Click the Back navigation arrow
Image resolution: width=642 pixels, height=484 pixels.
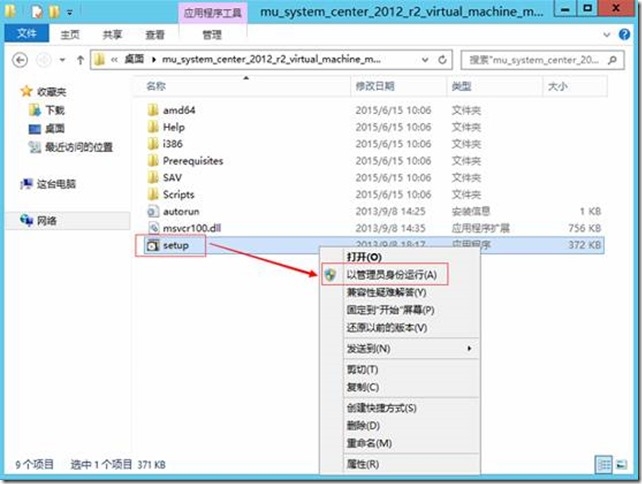[20, 61]
